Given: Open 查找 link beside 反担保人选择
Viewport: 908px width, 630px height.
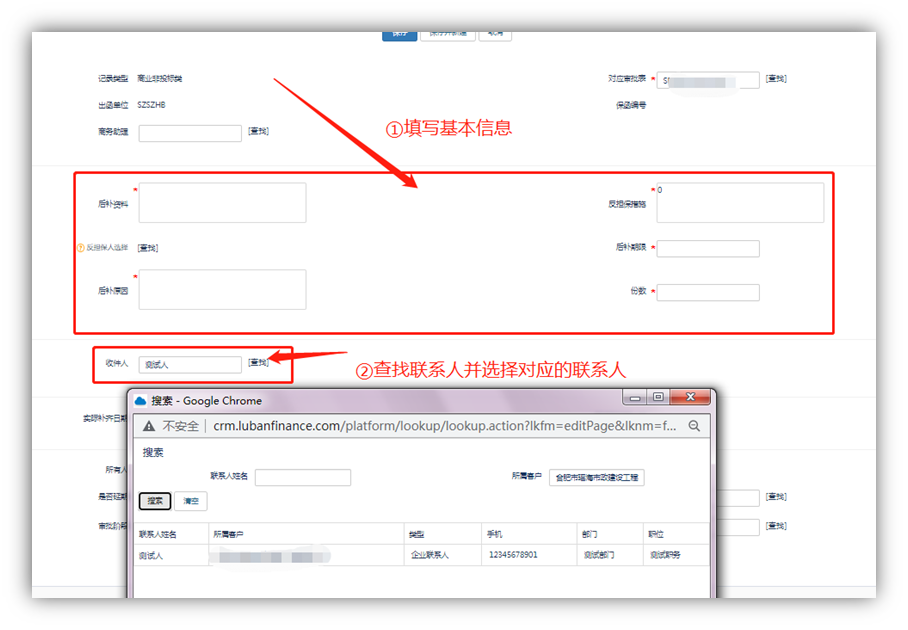Looking at the screenshot, I should (x=147, y=248).
